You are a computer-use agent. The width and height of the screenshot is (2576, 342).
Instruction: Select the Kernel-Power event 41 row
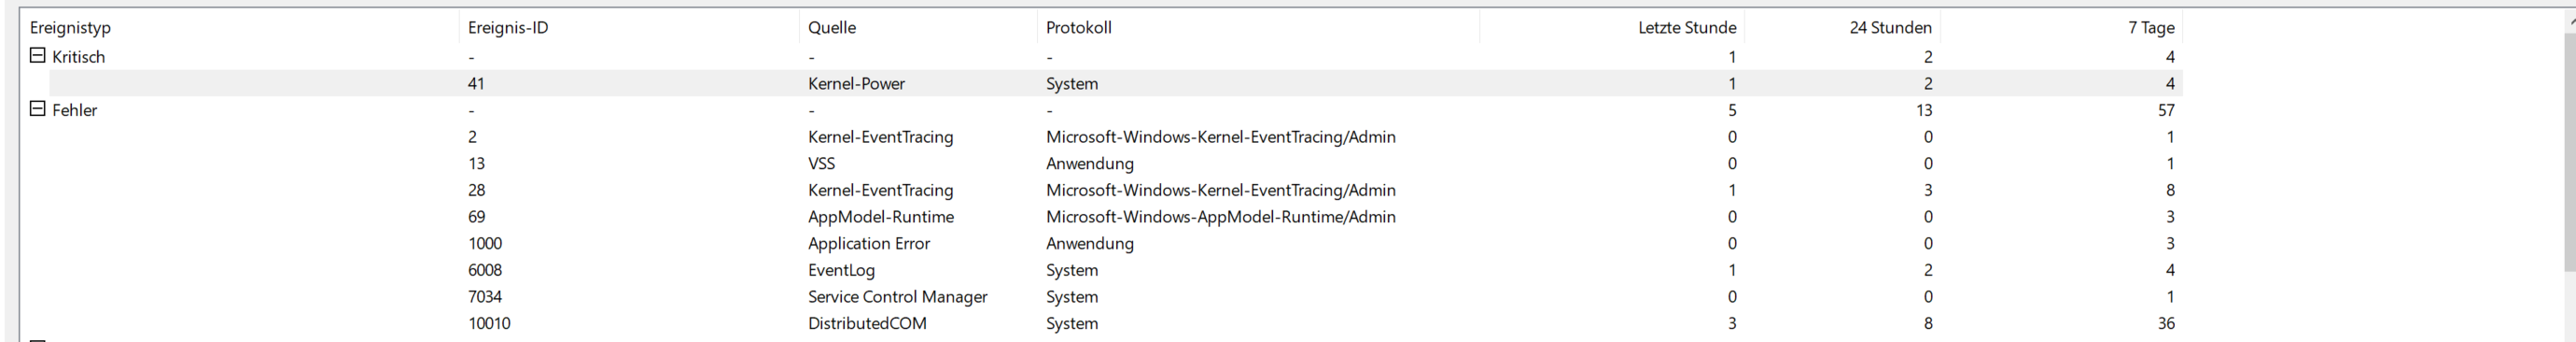tap(1116, 83)
